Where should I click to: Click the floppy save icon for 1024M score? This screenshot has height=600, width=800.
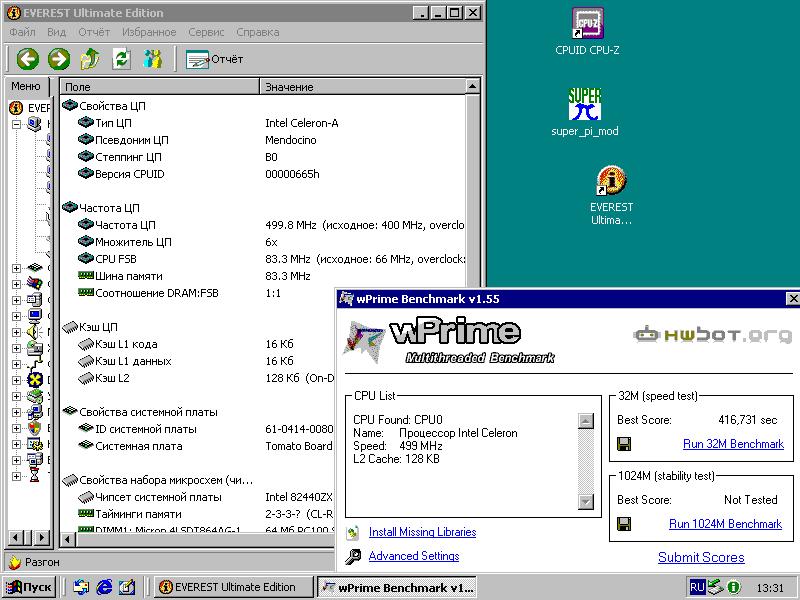point(624,524)
